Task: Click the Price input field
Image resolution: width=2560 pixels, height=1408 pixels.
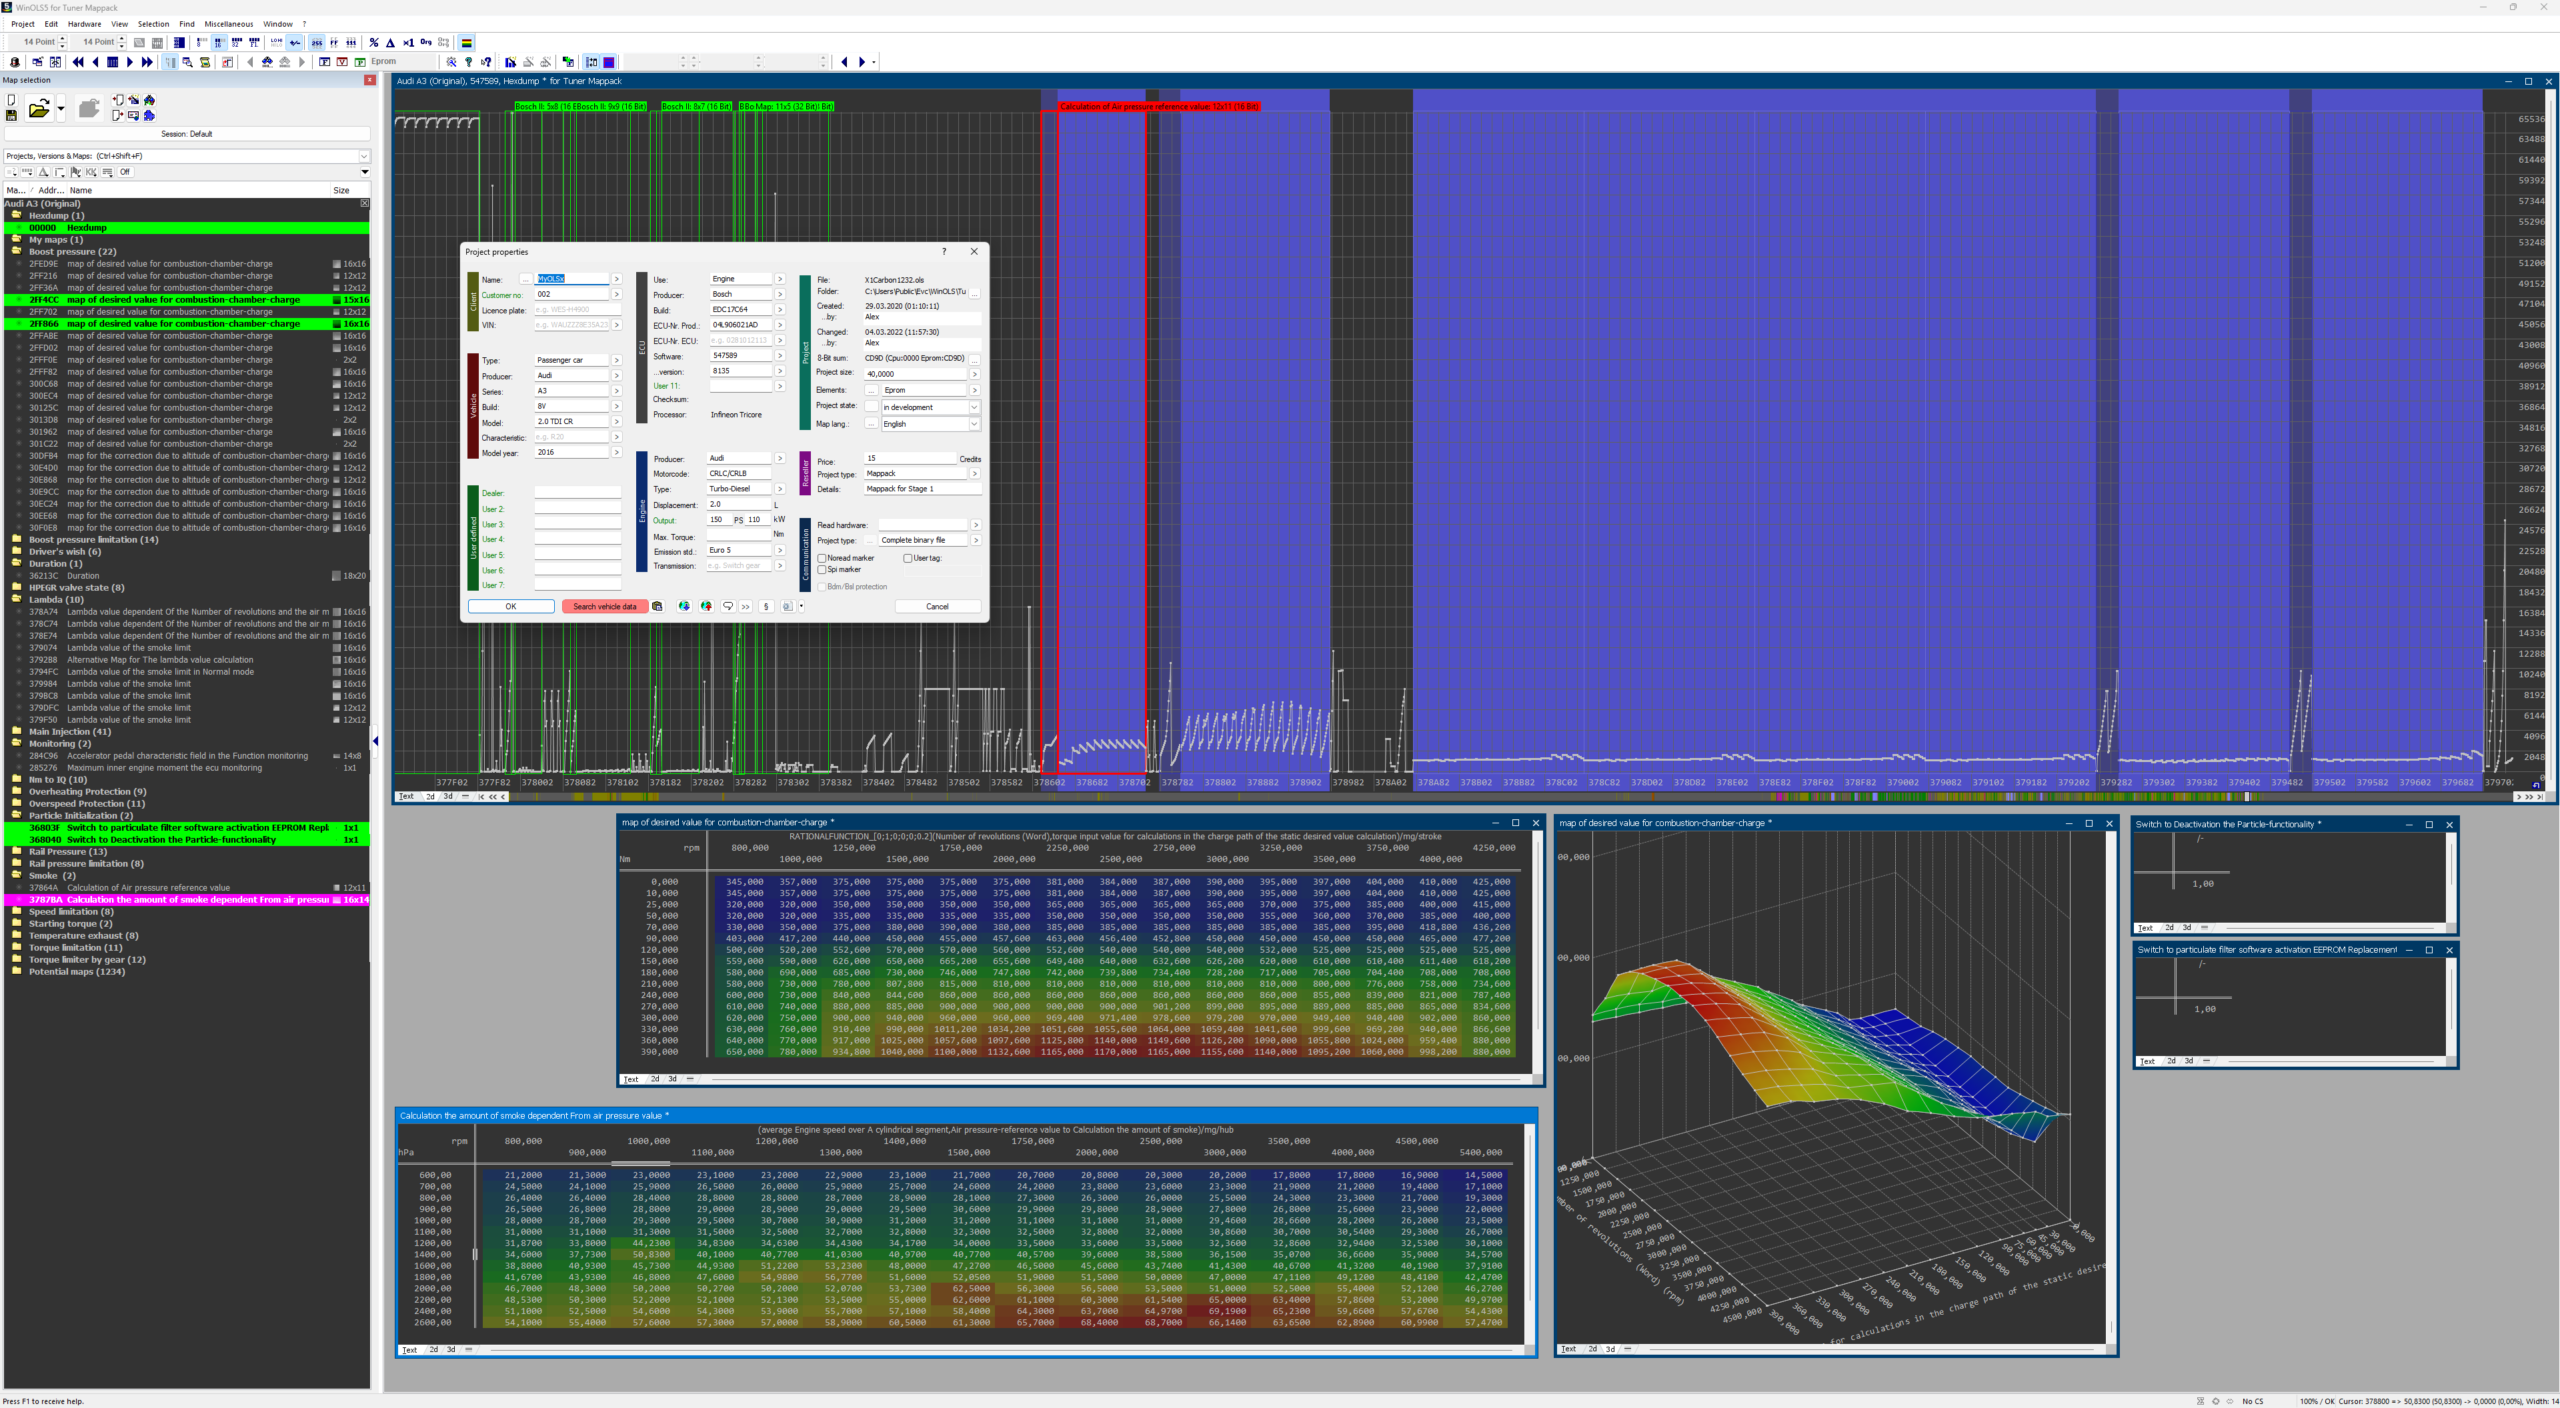Action: tap(908, 458)
